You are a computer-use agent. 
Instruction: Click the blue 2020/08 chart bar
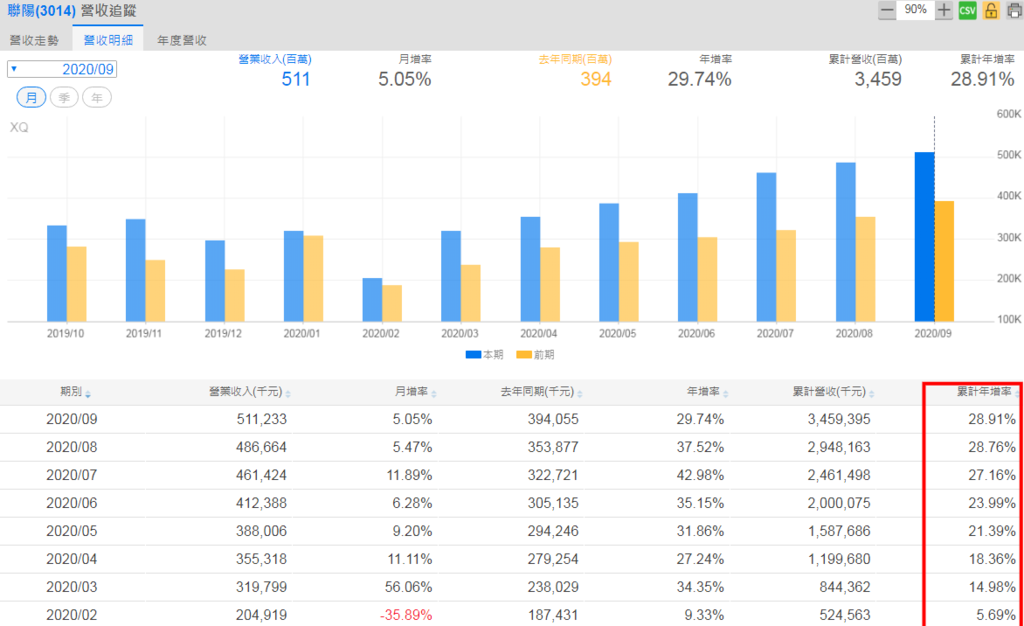pos(846,242)
